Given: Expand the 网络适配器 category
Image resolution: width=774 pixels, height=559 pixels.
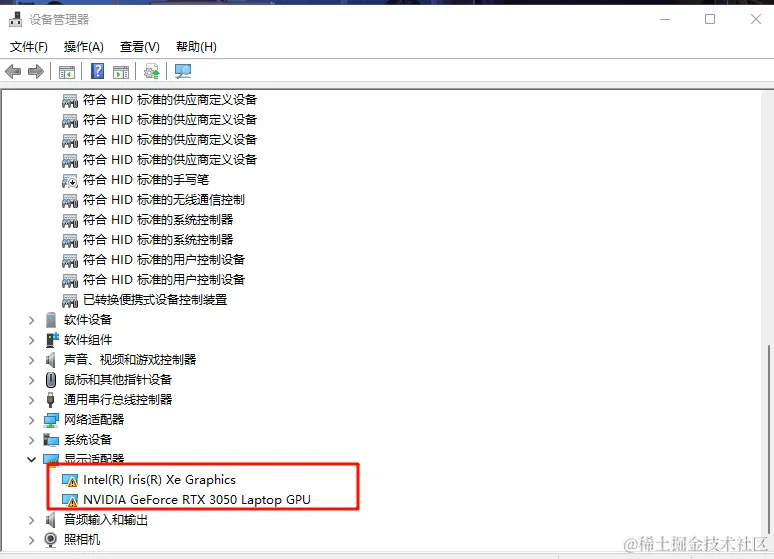Looking at the screenshot, I should click(32, 420).
